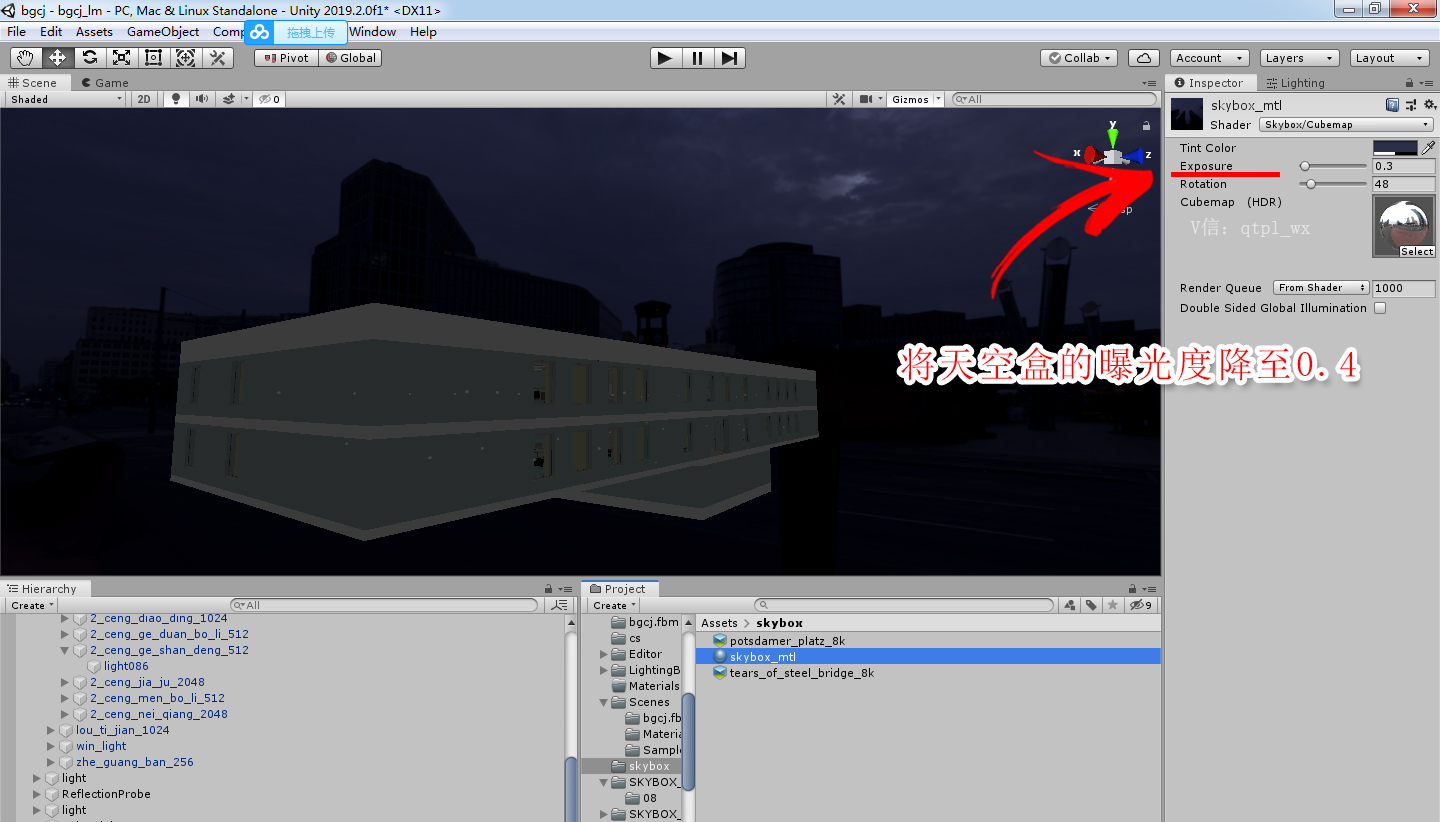Click Assets in the Project breadcrumb
The image size is (1440, 822).
click(719, 623)
